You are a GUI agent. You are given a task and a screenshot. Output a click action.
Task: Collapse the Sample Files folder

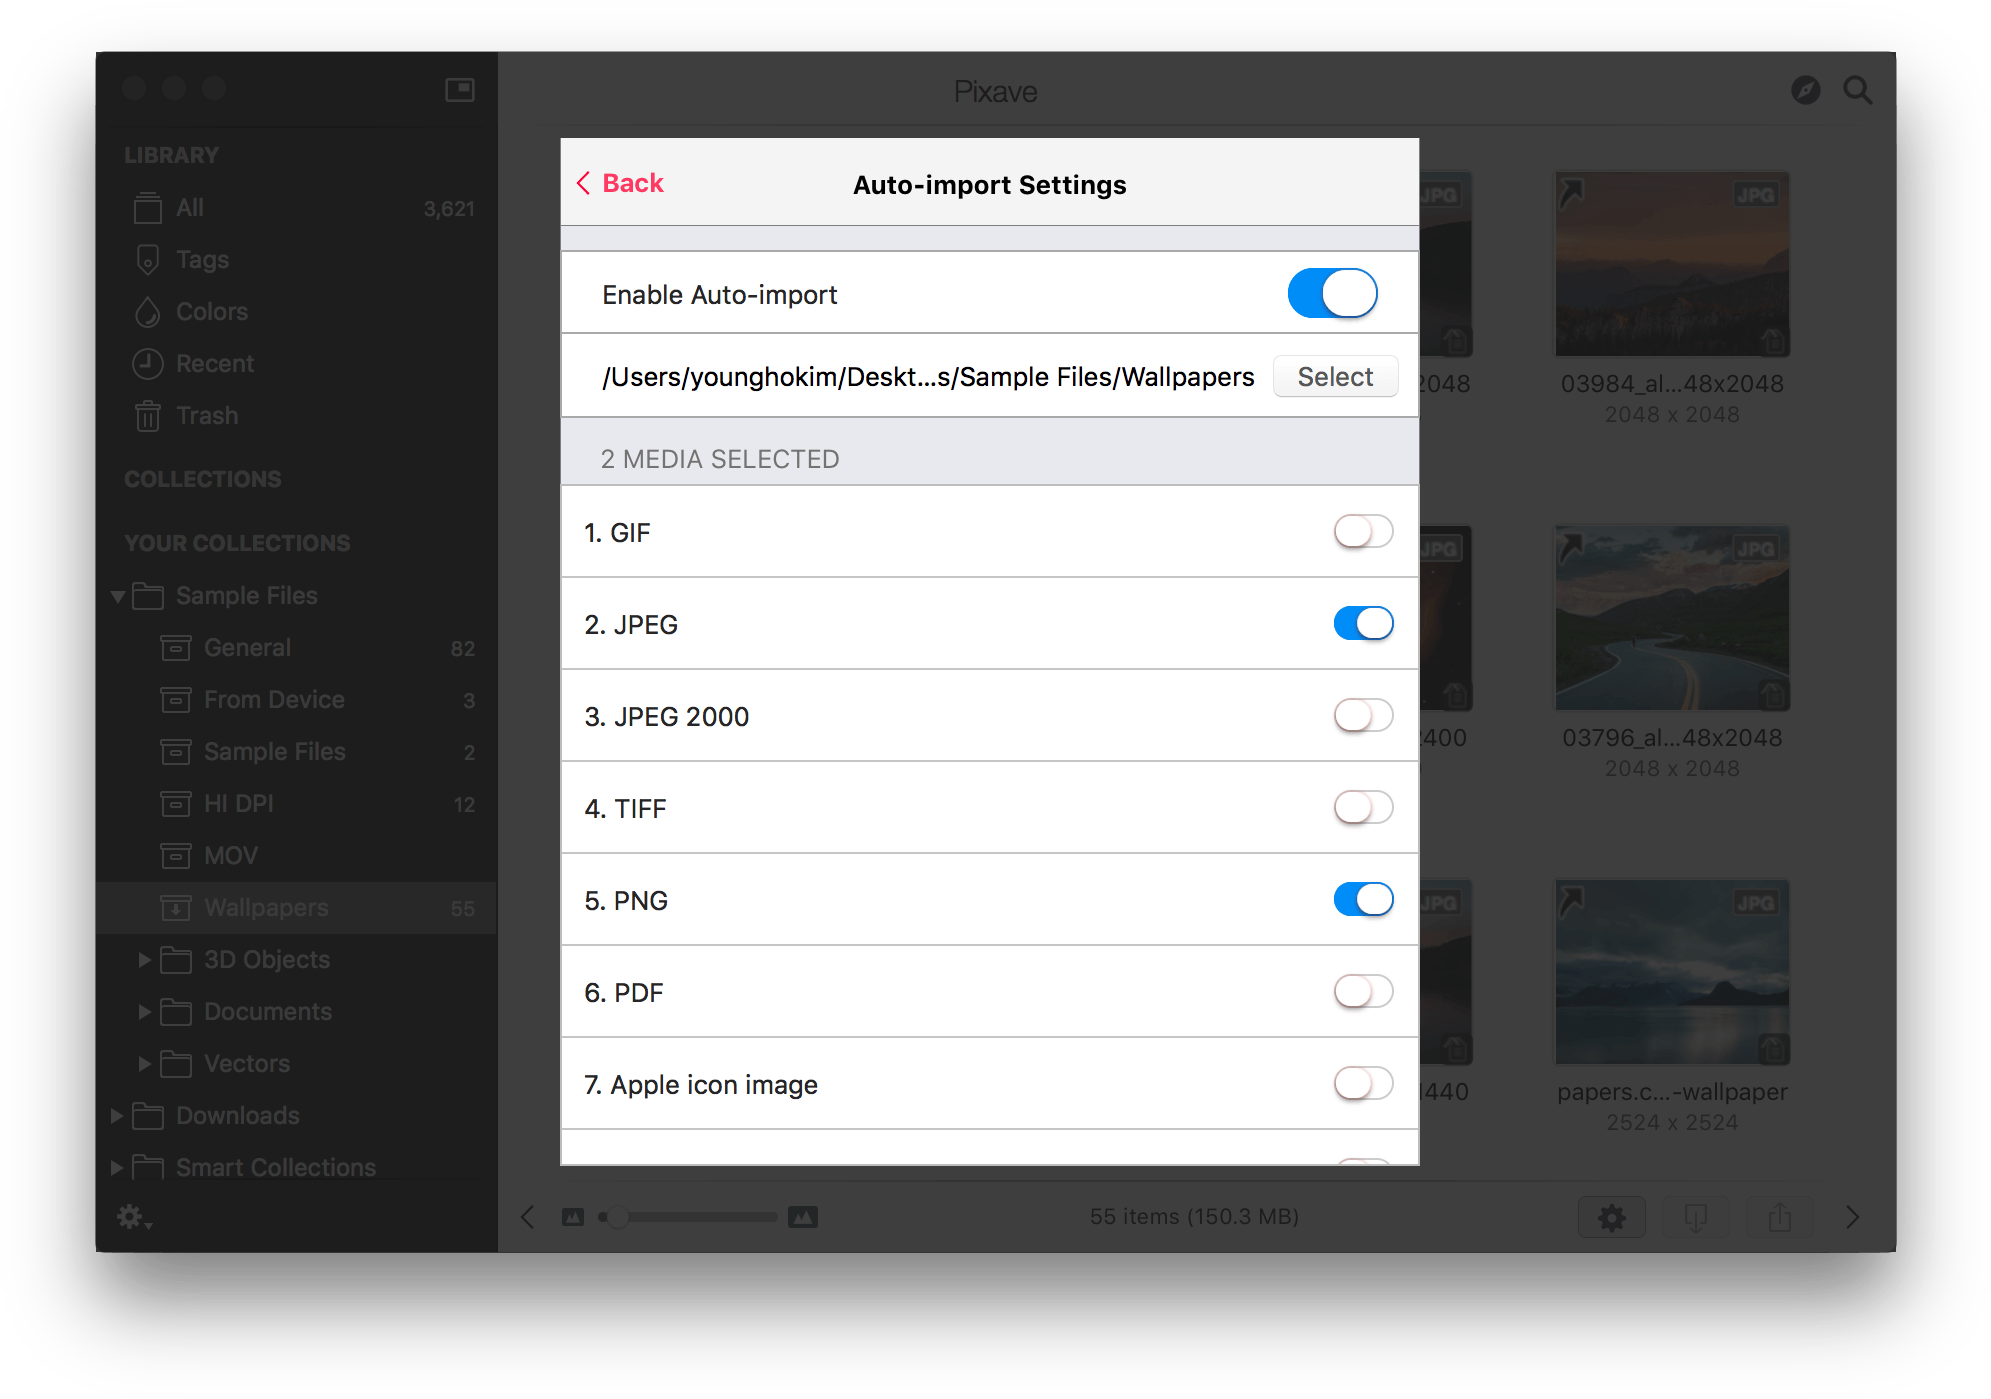pos(118,597)
